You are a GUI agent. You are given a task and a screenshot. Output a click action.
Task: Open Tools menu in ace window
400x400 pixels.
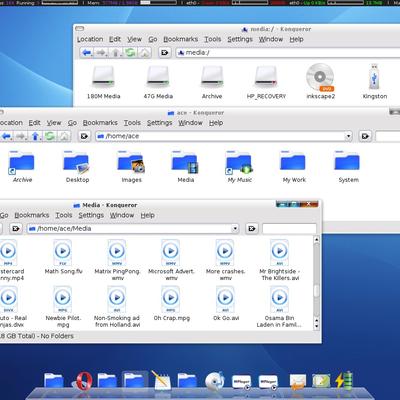[132, 123]
